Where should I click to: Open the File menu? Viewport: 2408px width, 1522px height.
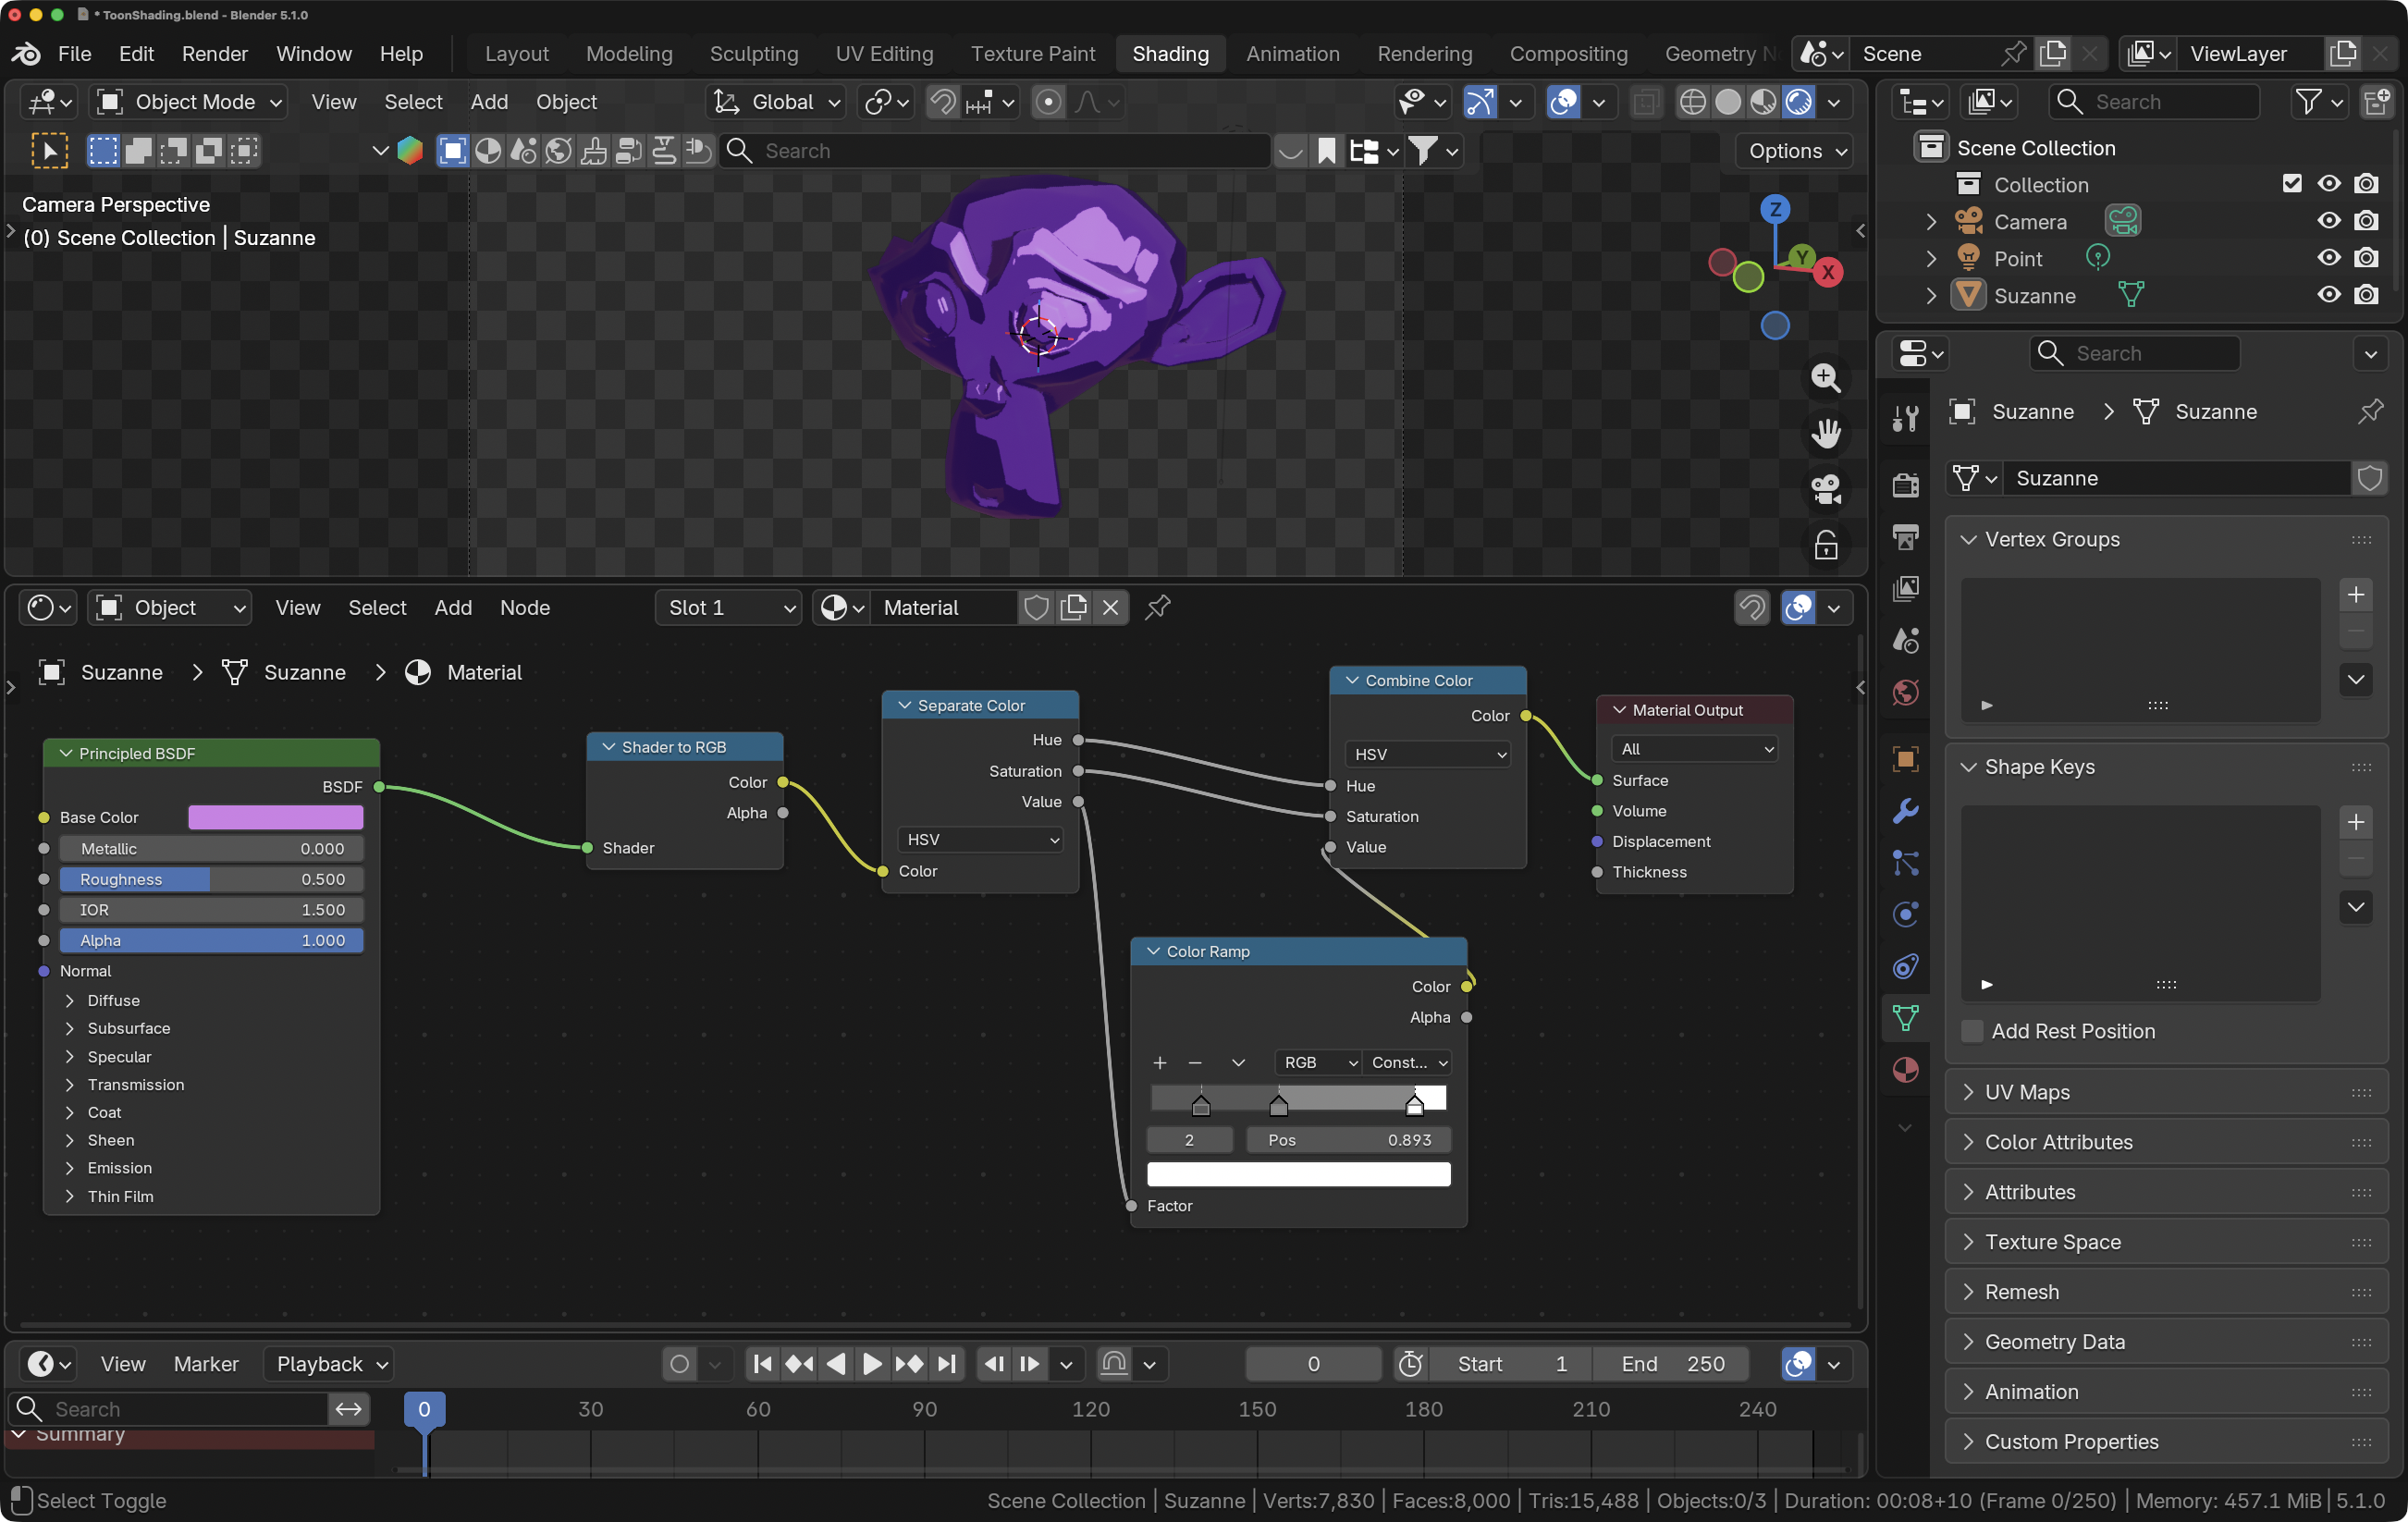(74, 54)
